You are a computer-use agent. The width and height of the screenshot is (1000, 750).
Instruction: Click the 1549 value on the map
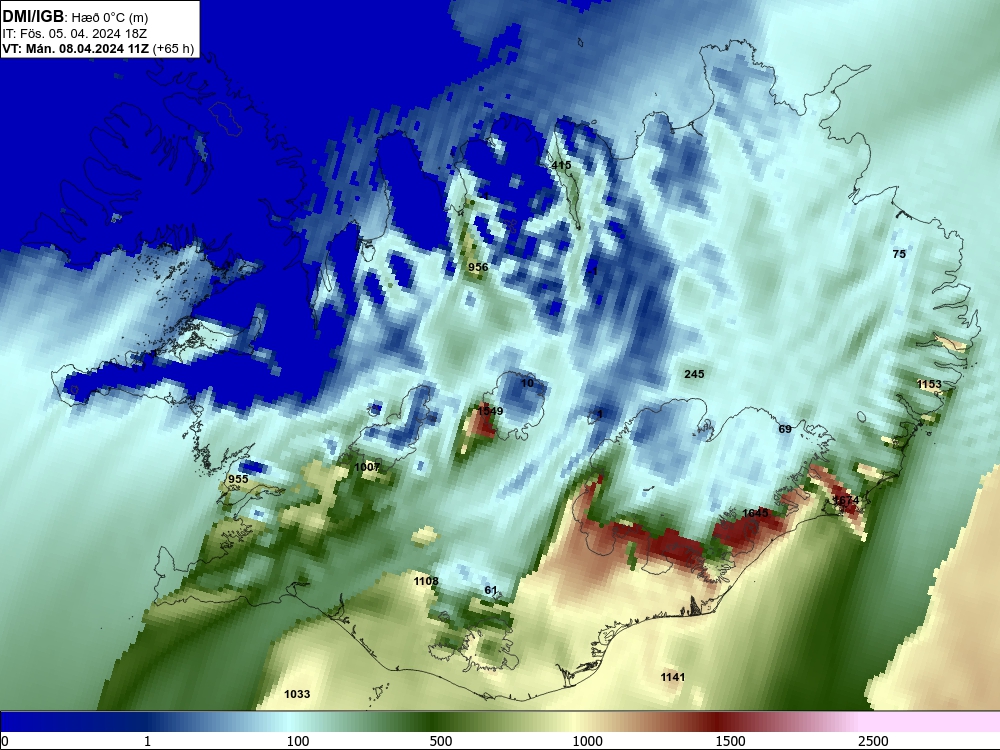click(x=490, y=411)
